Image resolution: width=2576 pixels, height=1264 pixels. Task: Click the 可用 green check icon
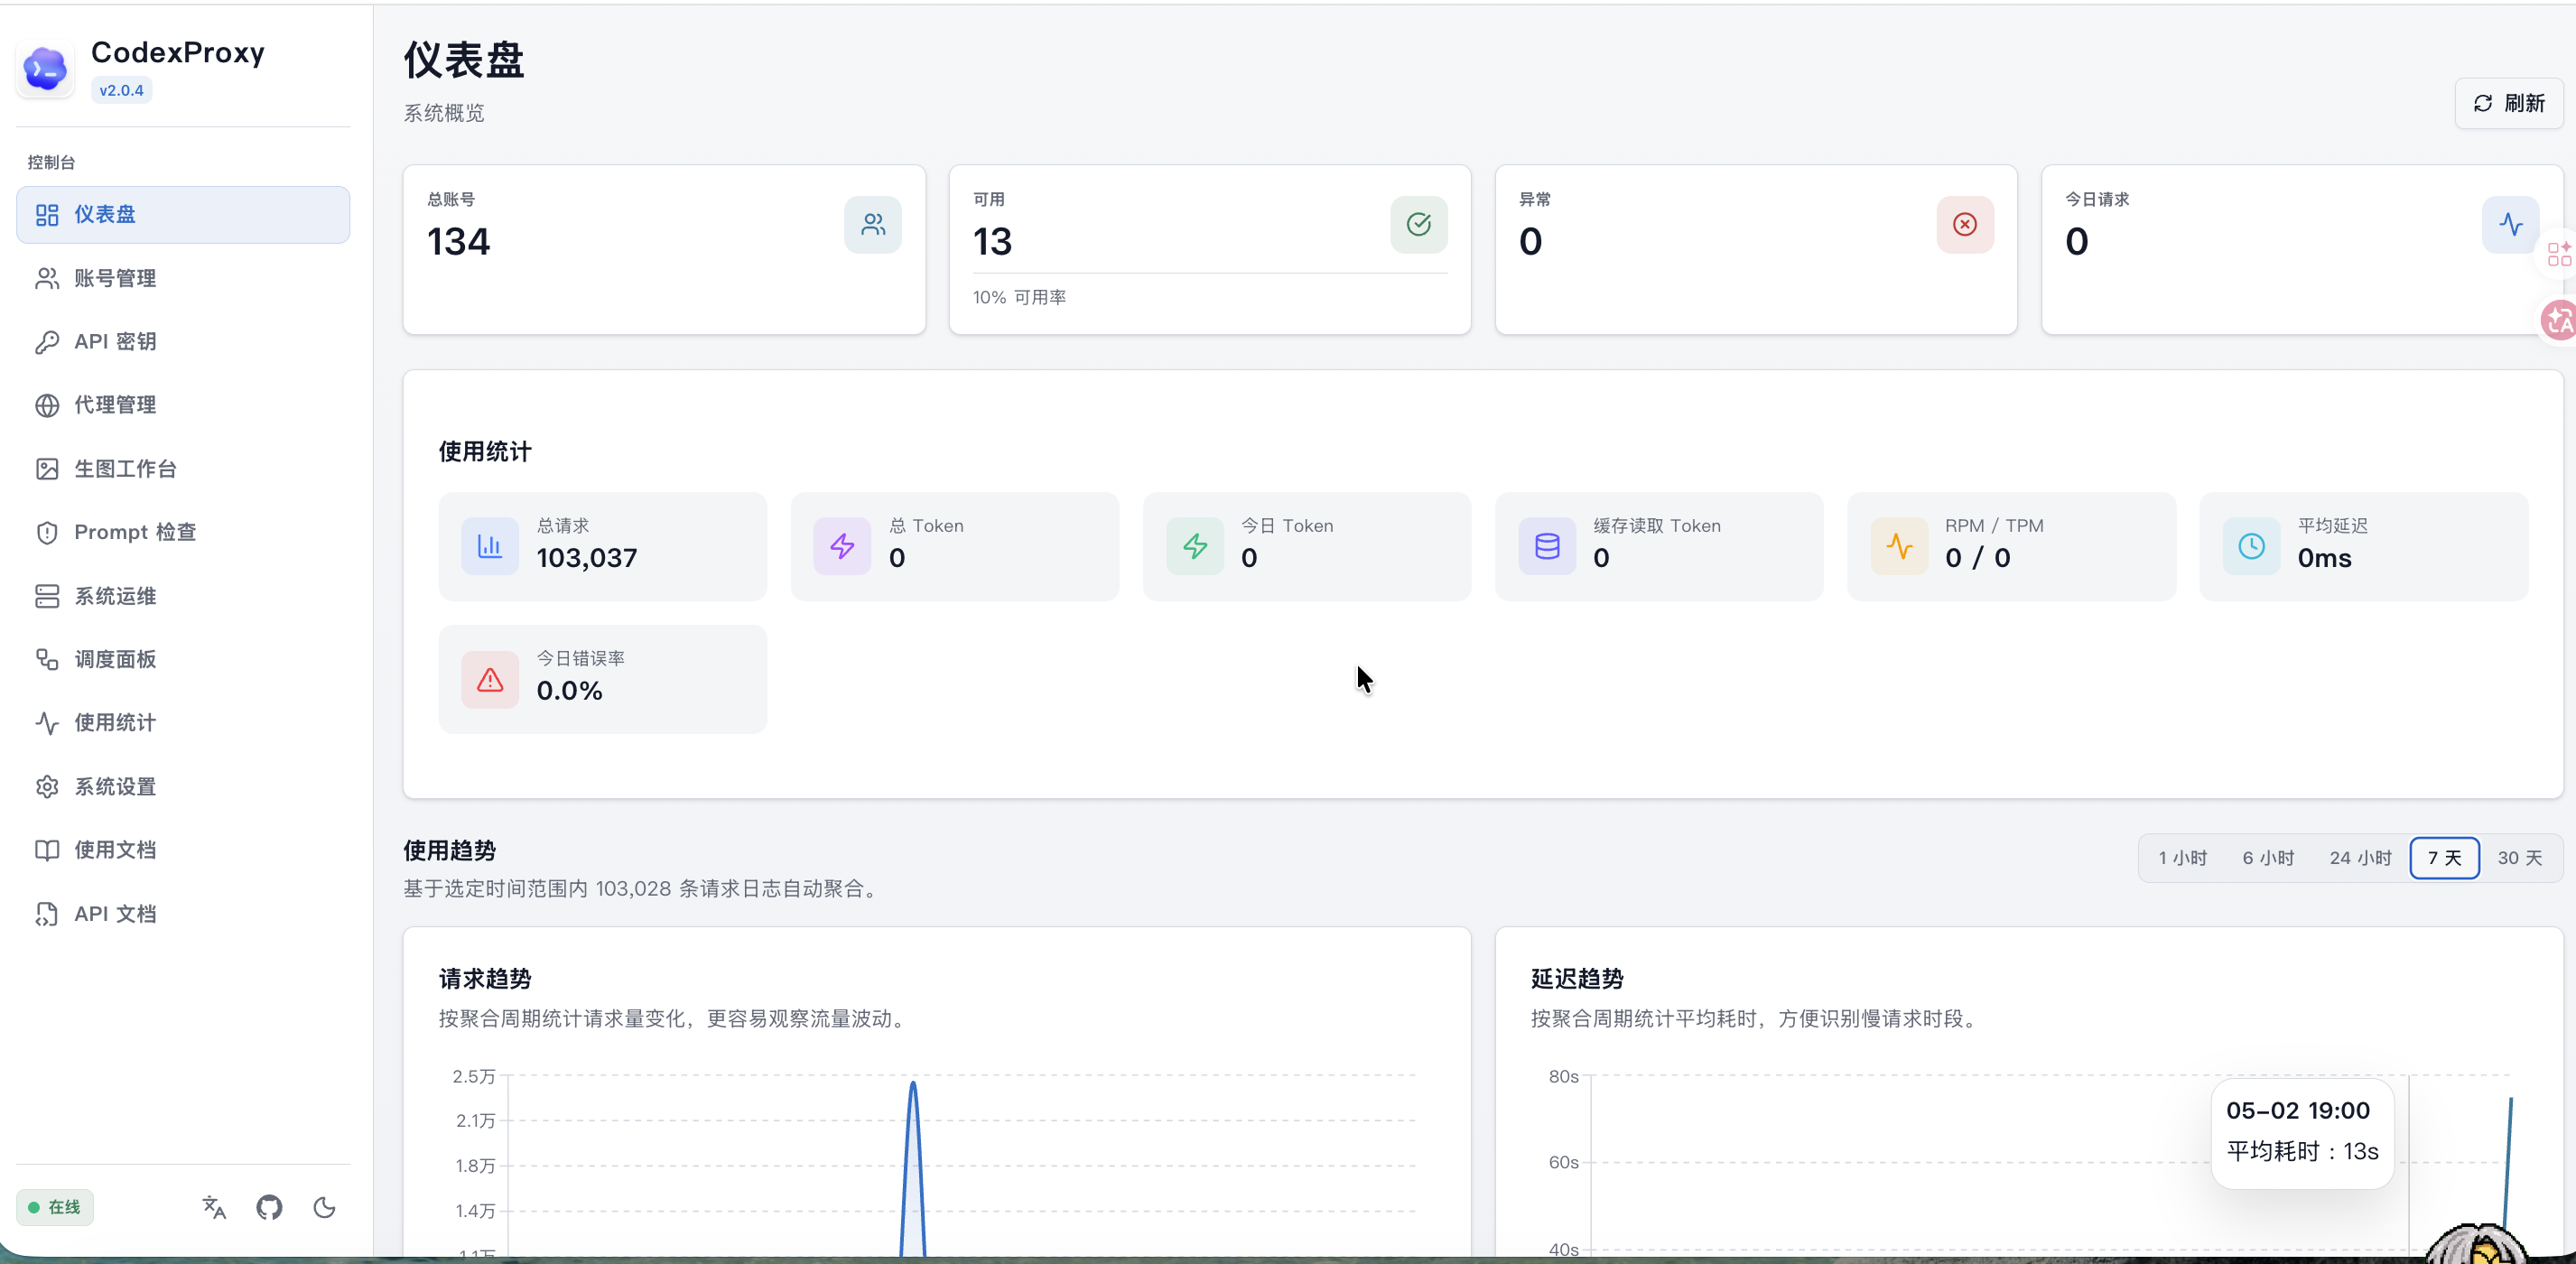[1418, 224]
